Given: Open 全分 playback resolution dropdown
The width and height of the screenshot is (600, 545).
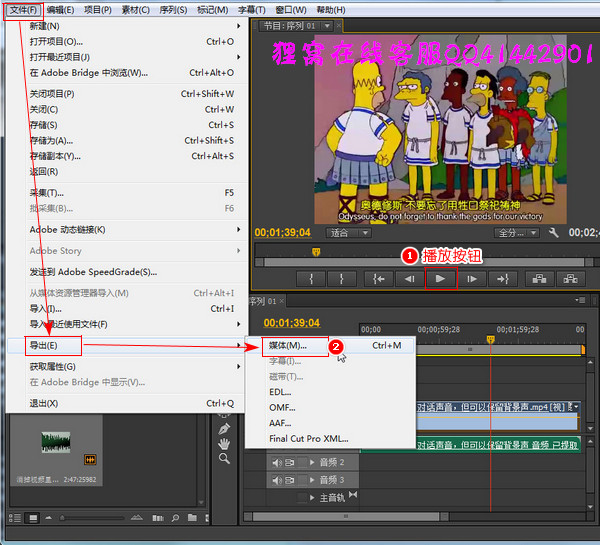Looking at the screenshot, I should coord(517,233).
